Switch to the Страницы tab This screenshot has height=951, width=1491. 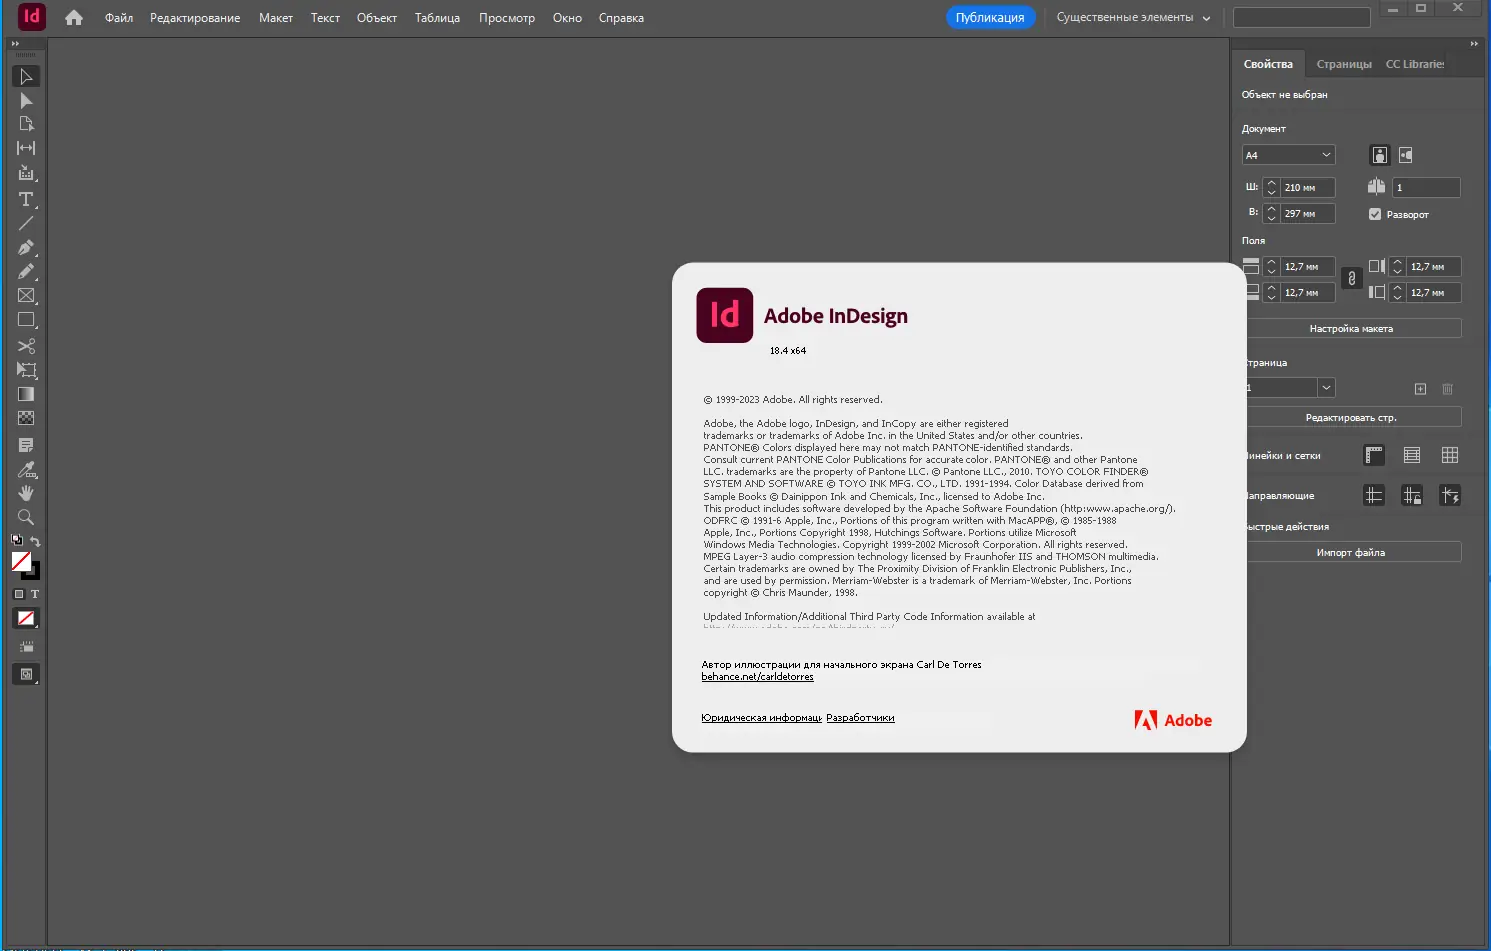click(1344, 63)
